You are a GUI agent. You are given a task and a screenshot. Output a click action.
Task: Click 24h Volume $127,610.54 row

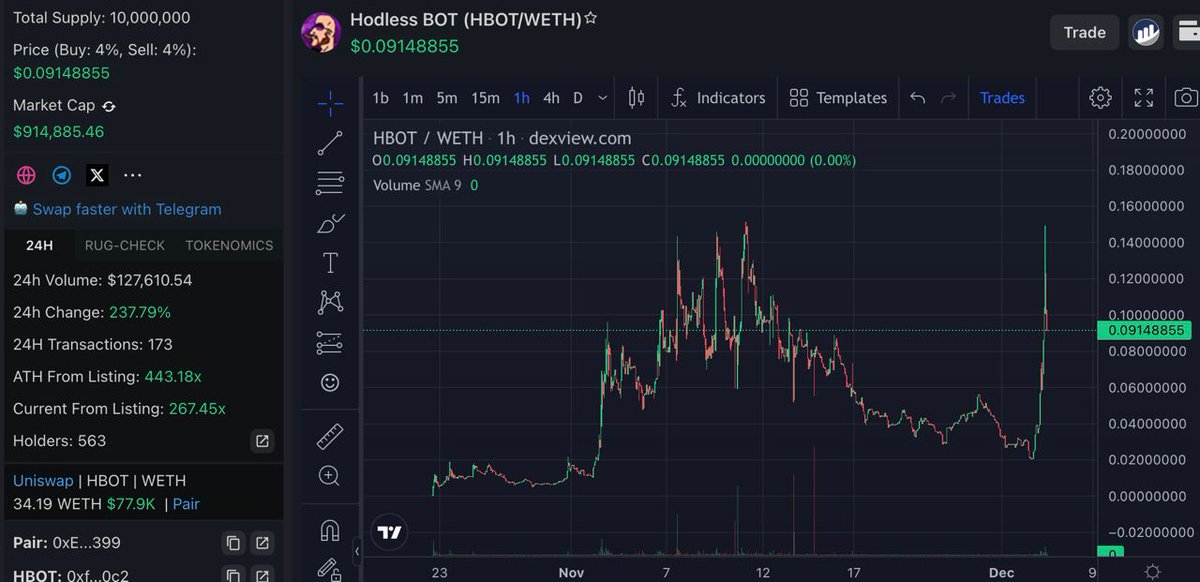tap(102, 280)
